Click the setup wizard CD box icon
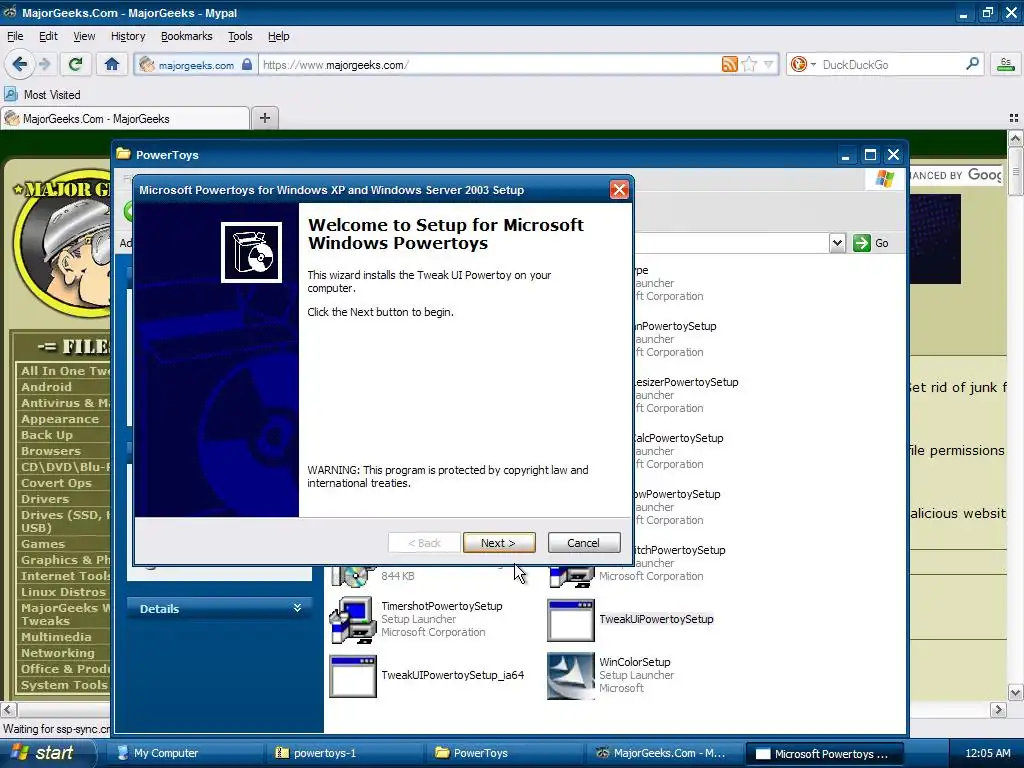The width and height of the screenshot is (1024, 768). click(x=251, y=252)
